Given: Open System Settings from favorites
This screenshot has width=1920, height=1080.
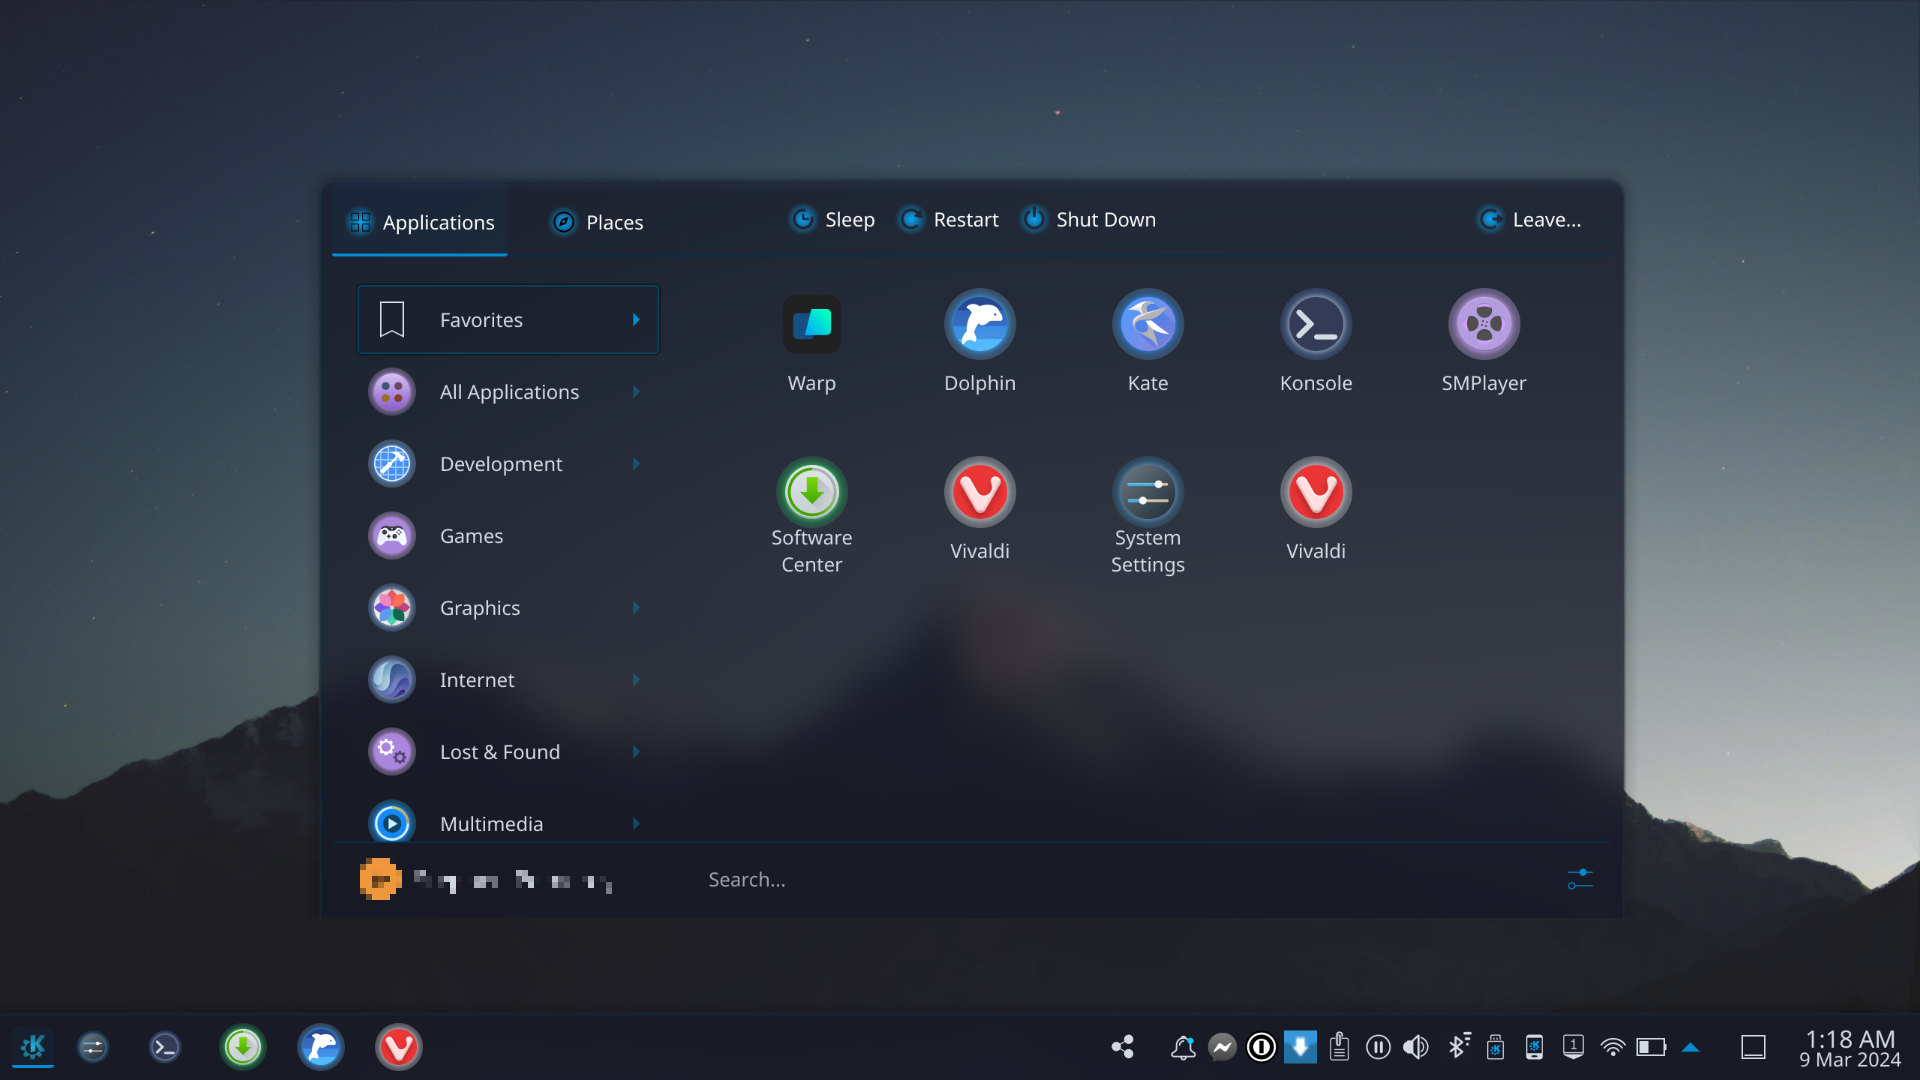Looking at the screenshot, I should 1147,494.
